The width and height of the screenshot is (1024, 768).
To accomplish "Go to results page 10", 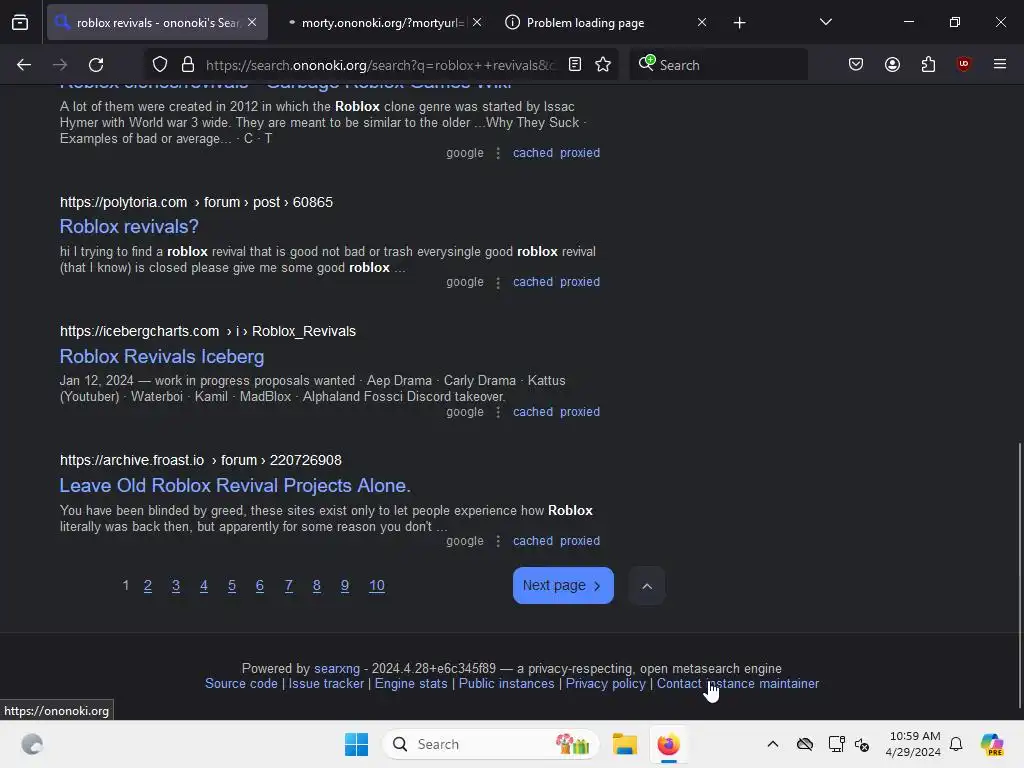I will (377, 586).
